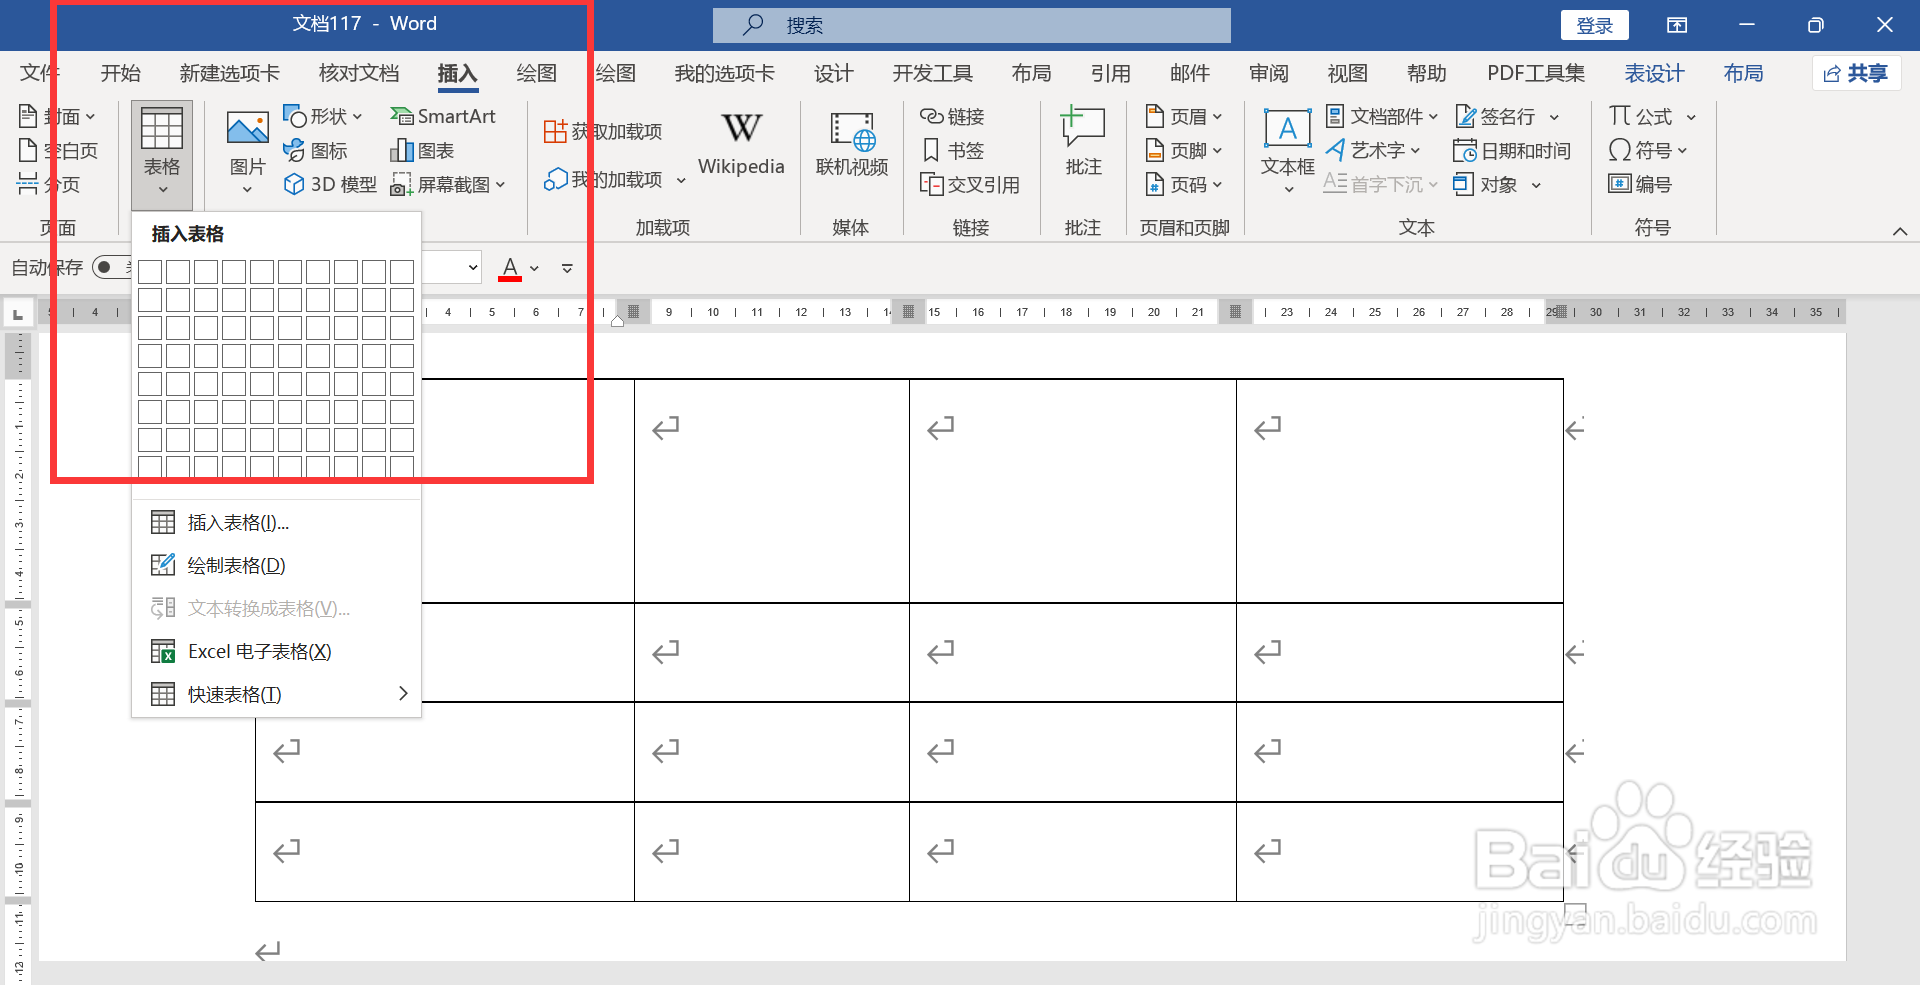Screen dimensions: 1920x985
Task: Insert a Chart
Action: 422,150
